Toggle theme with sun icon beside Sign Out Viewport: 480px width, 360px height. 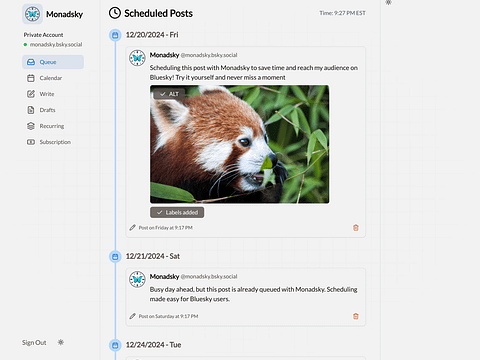tap(61, 342)
